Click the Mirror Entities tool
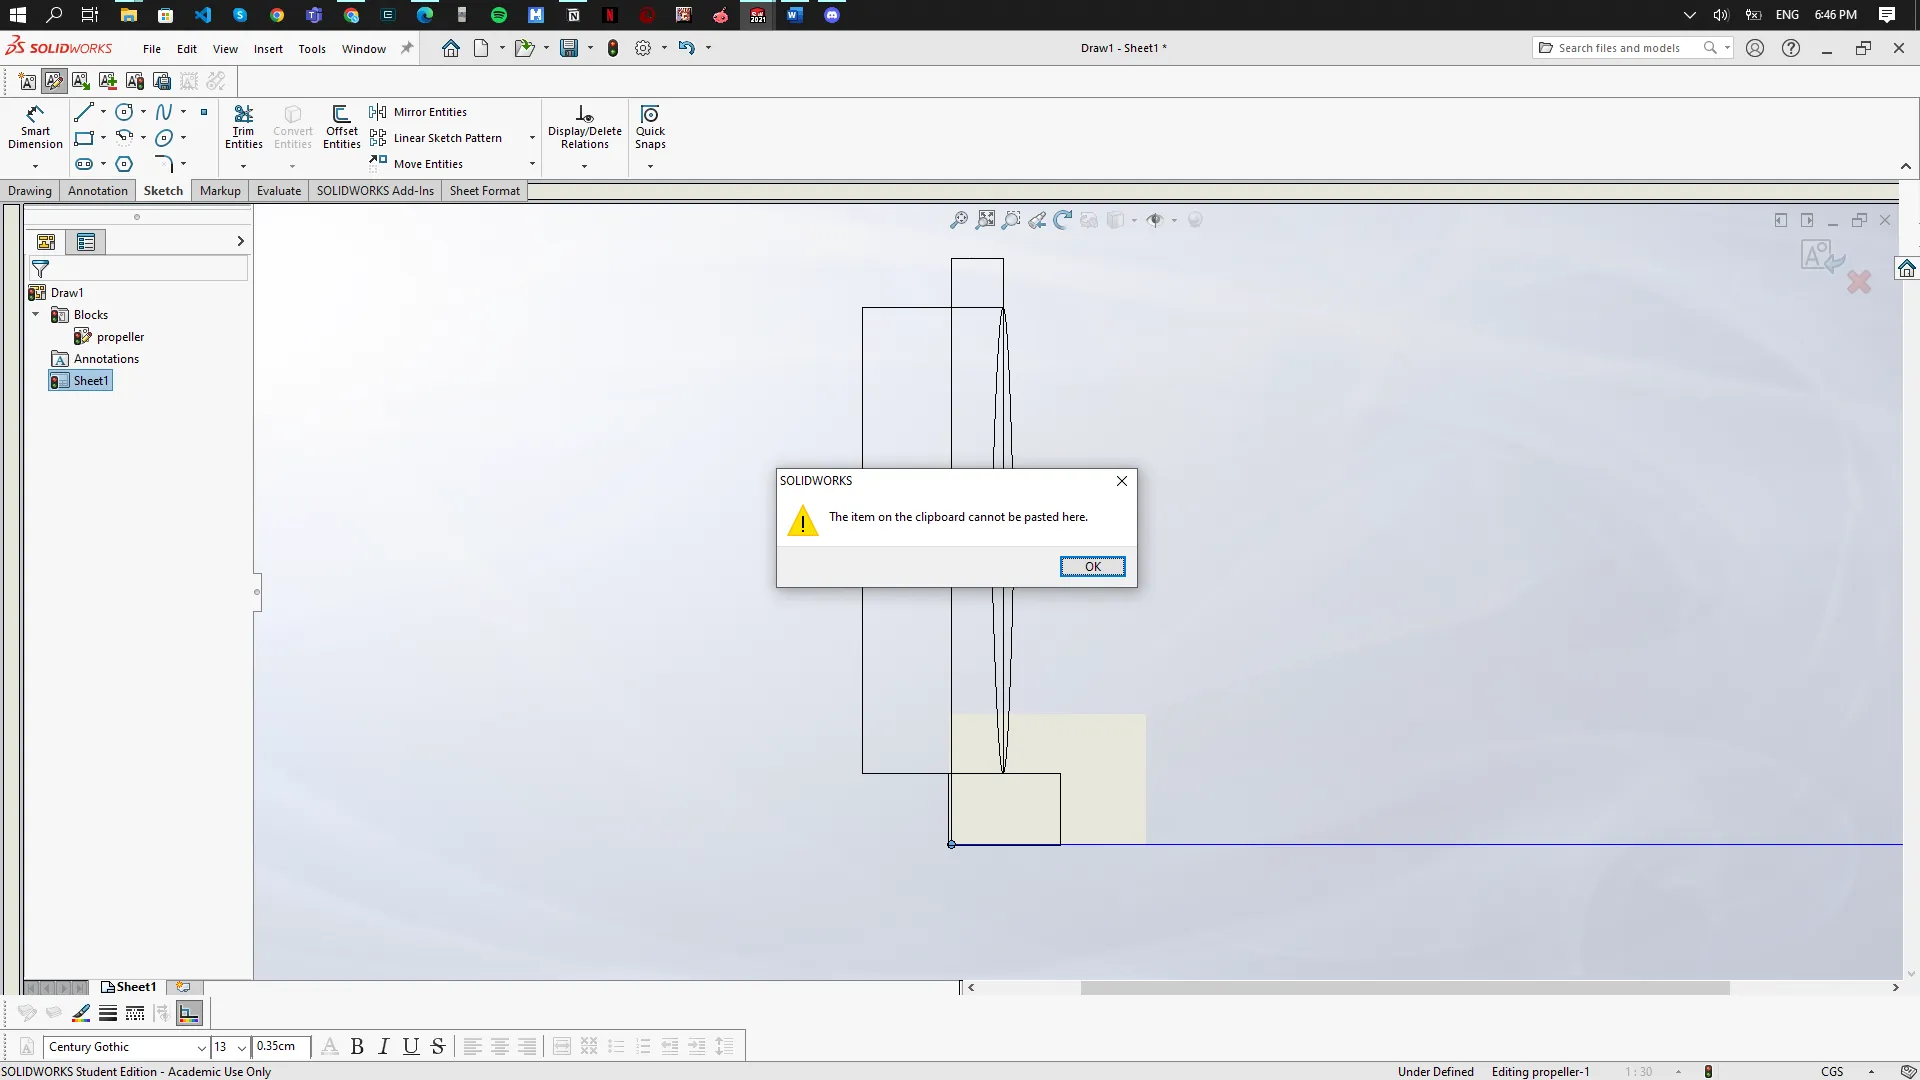1920x1080 pixels. coord(418,112)
